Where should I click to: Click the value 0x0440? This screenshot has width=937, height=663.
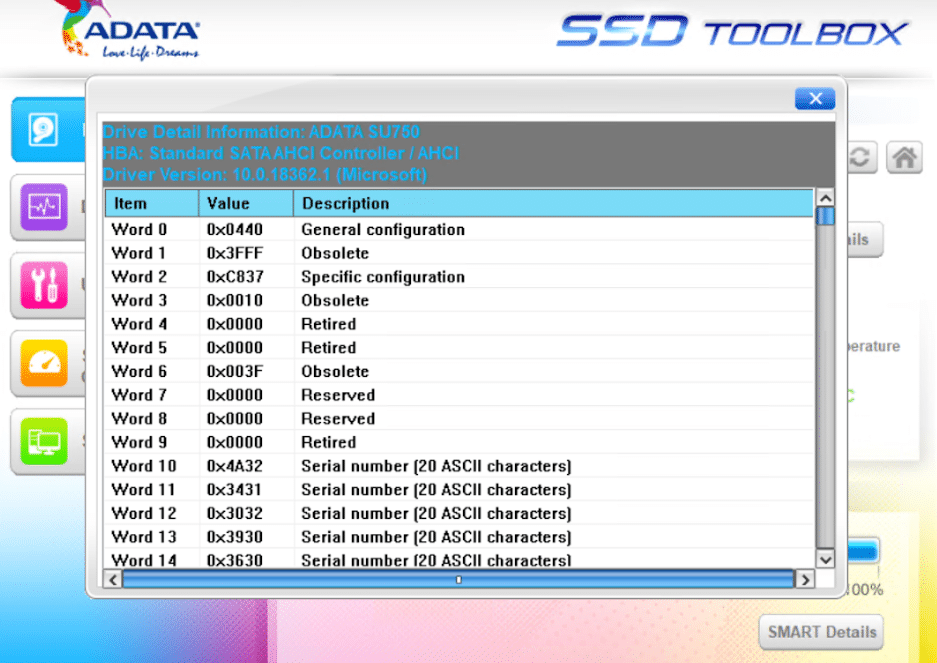235,230
